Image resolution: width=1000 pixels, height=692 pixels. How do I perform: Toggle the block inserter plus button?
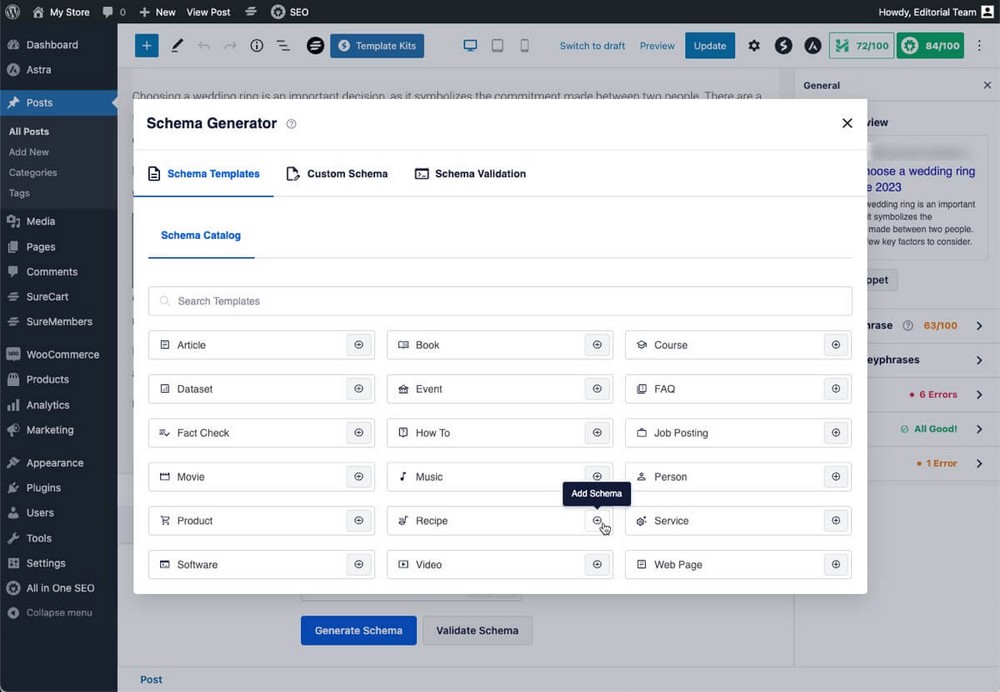(147, 46)
